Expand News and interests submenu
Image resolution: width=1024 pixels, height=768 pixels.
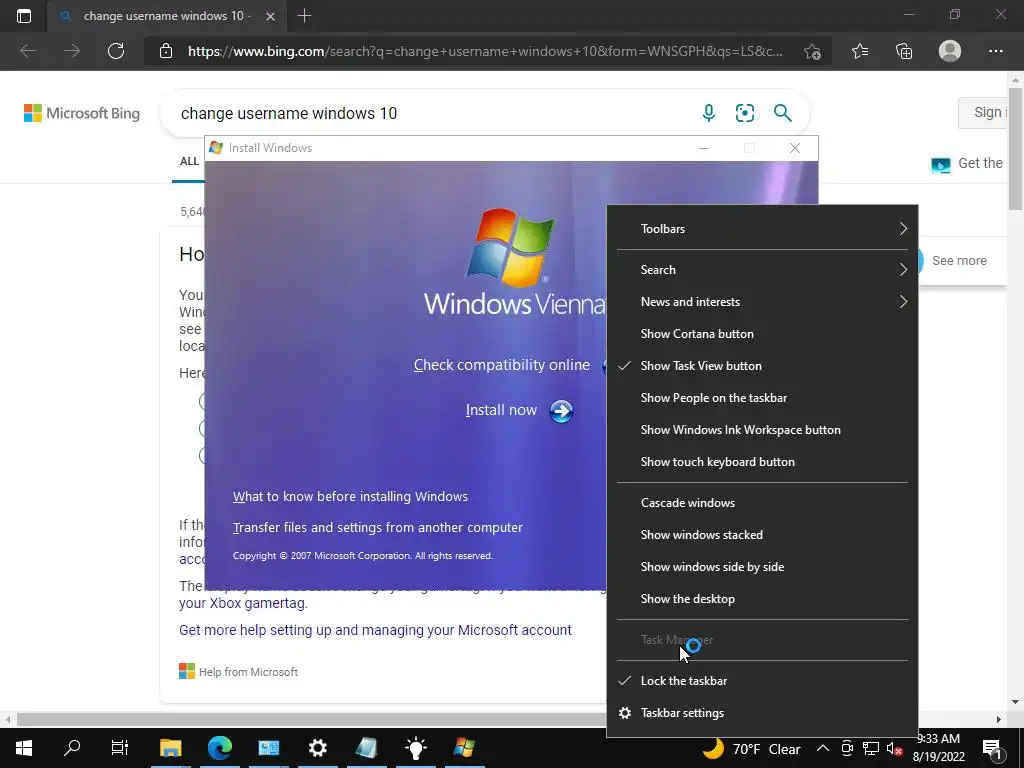pos(762,302)
